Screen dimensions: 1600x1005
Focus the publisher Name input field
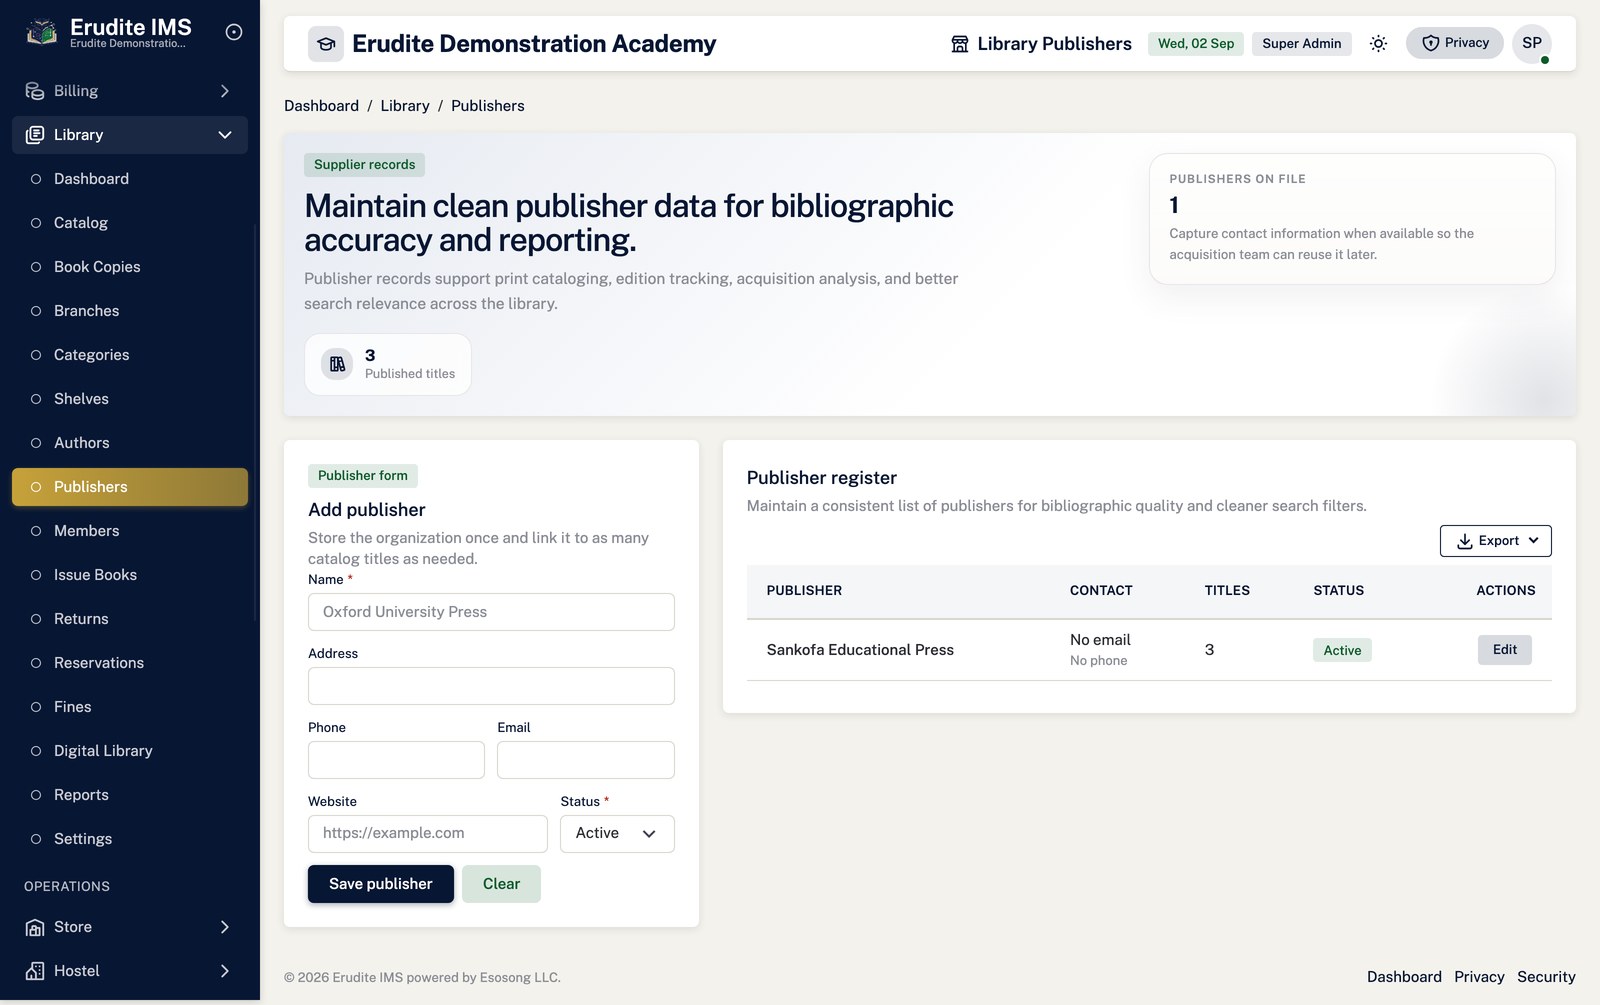point(491,612)
